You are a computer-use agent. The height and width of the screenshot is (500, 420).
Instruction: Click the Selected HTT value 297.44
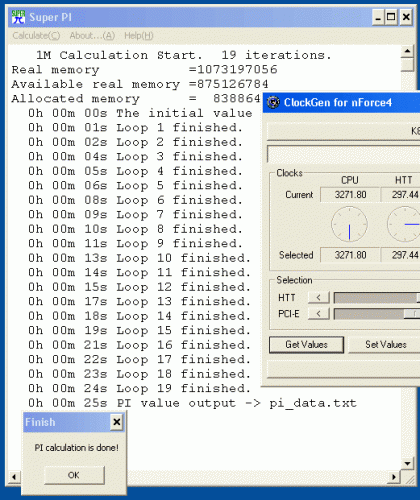coord(401,255)
